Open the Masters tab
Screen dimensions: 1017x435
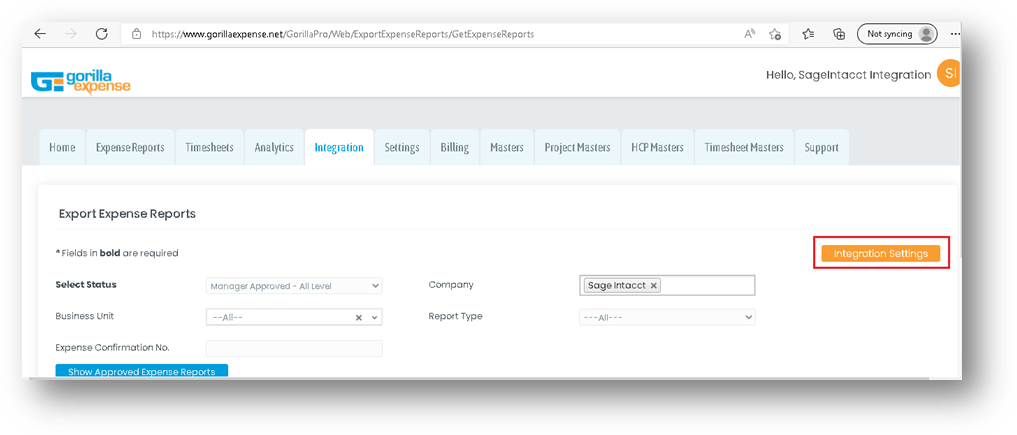pos(507,147)
